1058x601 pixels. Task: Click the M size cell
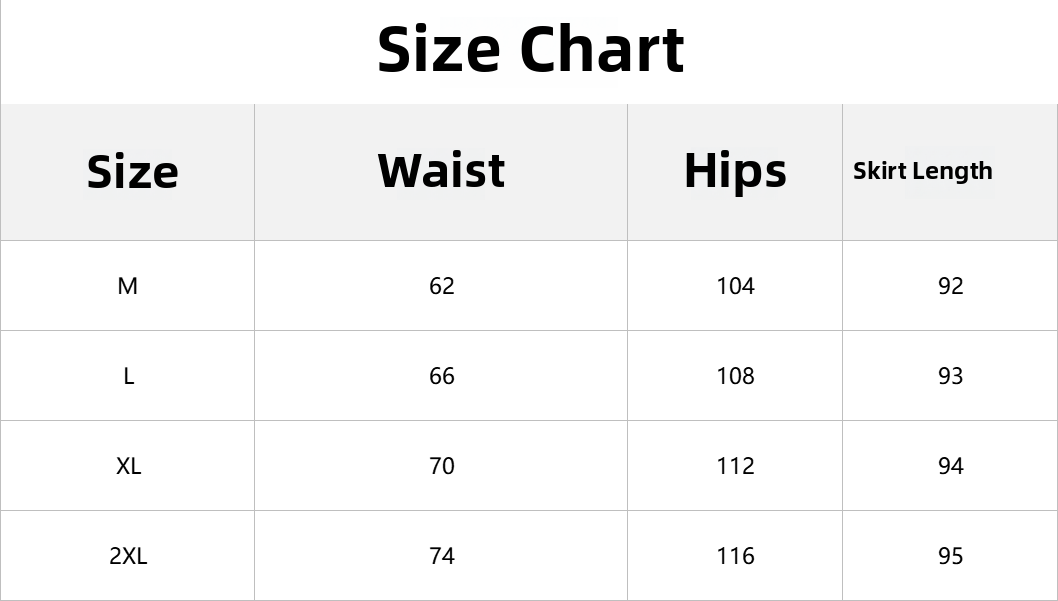(x=128, y=286)
